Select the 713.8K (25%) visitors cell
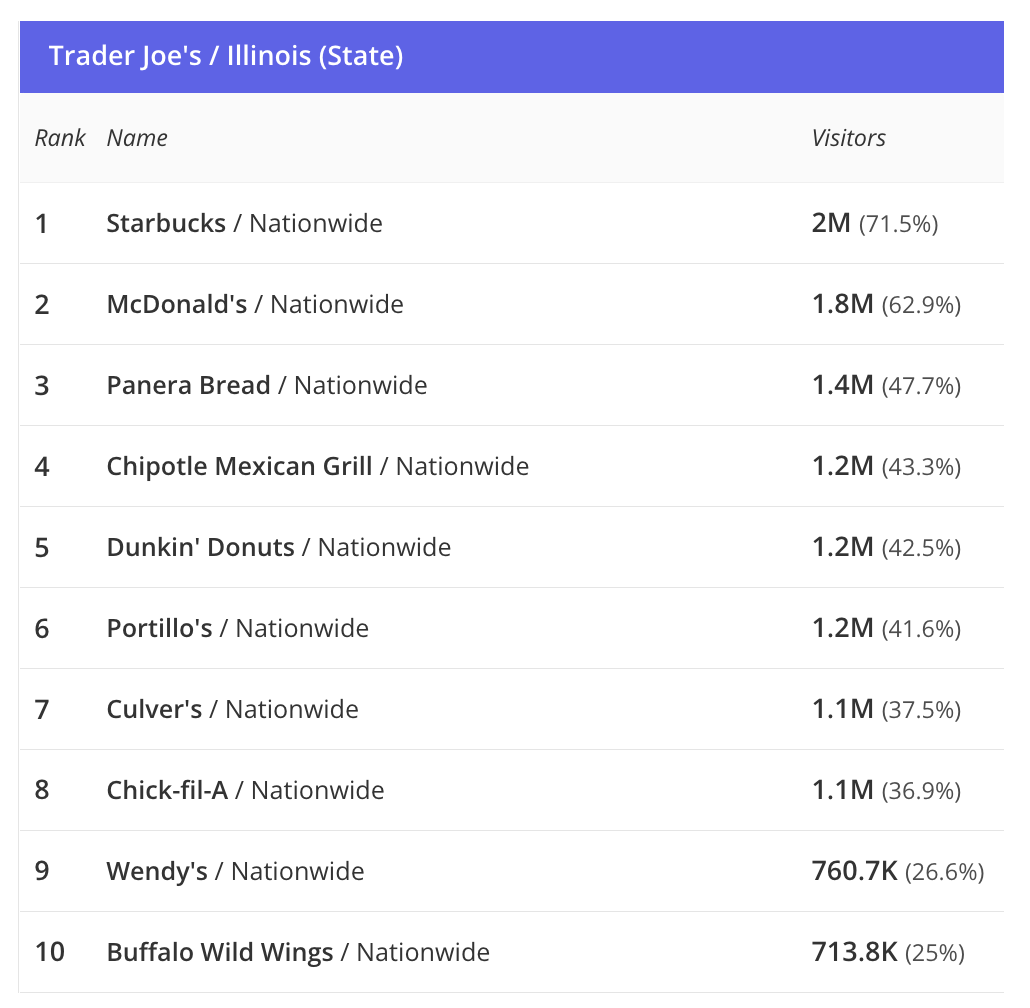The width and height of the screenshot is (1030, 1008). pyautogui.click(x=888, y=952)
